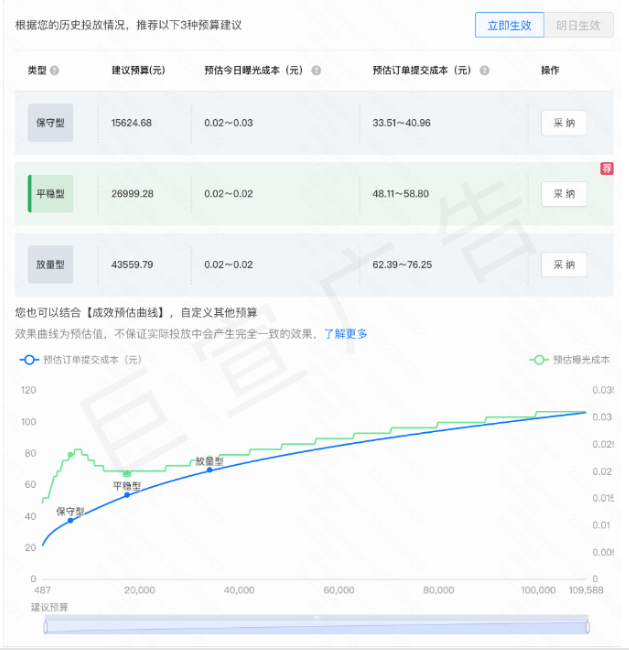The image size is (629, 650).
Task: Grab the right handle of budget range slider
Action: tap(588, 627)
